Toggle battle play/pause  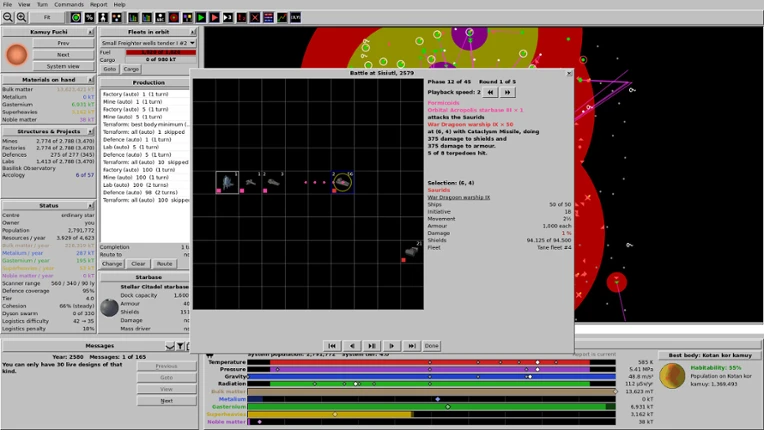coord(372,346)
